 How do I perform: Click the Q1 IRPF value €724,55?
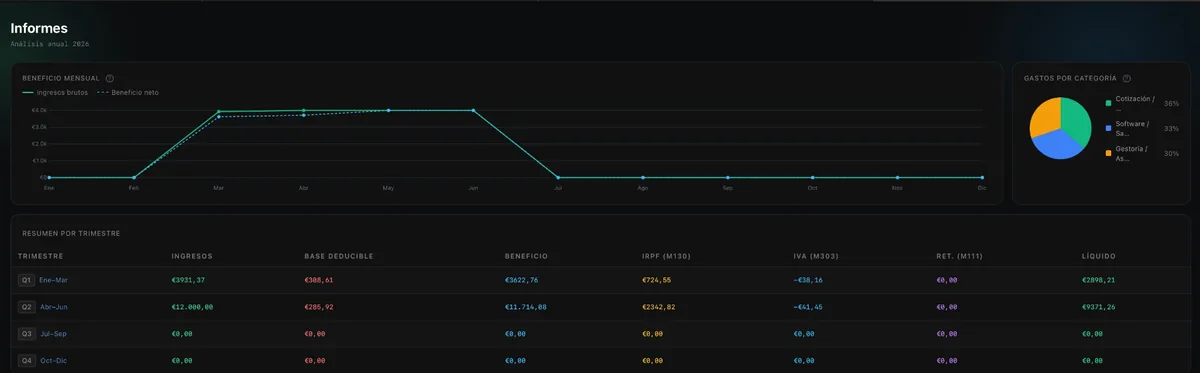657,281
